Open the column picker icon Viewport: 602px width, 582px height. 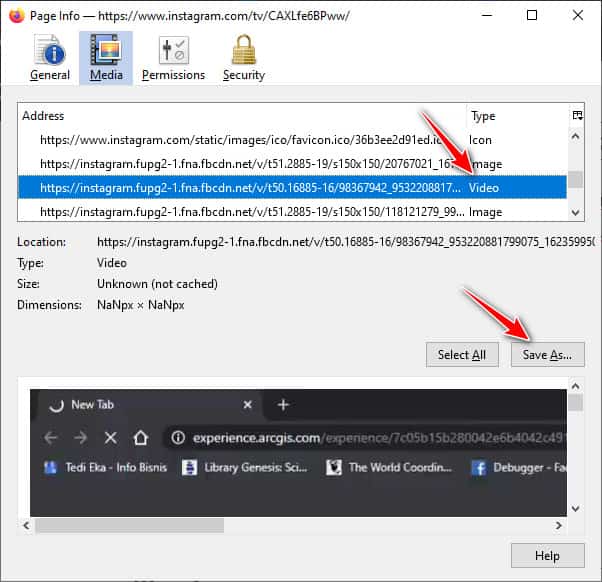point(577,115)
